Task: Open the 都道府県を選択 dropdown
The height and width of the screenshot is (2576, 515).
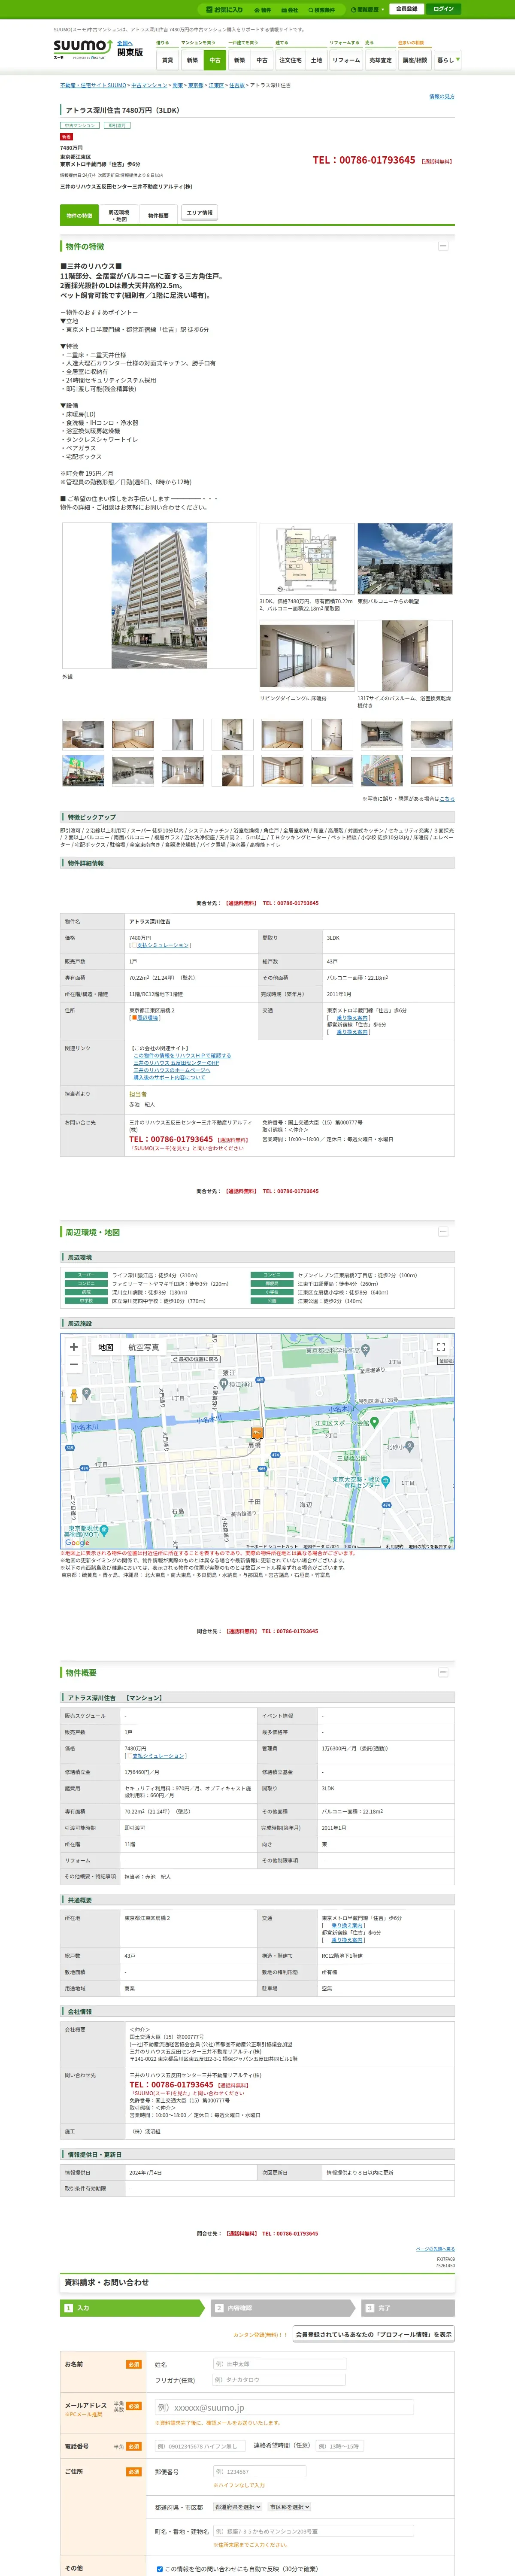Action: [238, 2507]
